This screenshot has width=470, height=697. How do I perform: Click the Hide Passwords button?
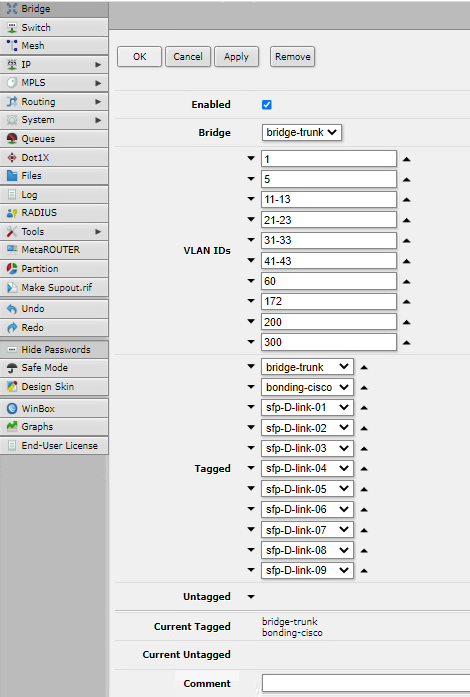[54, 350]
